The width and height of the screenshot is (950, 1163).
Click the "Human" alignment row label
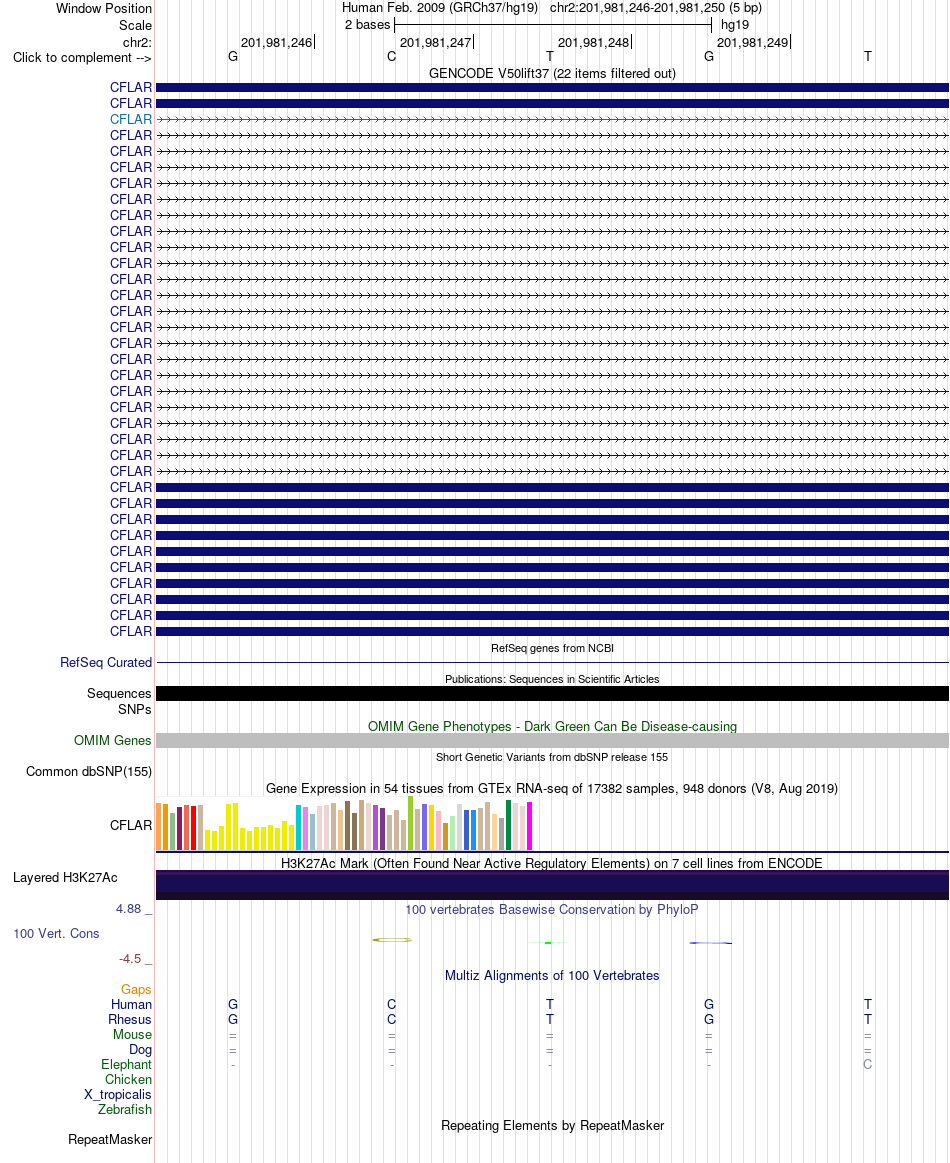pyautogui.click(x=131, y=1004)
